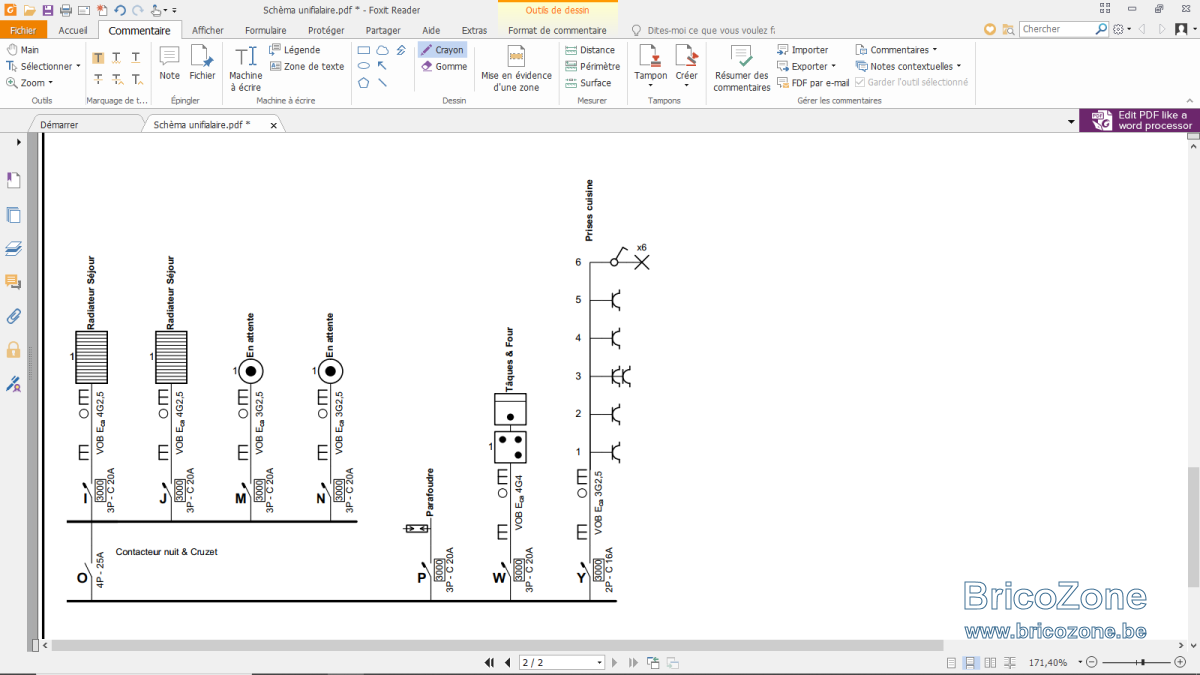Select the highlight text markup tool
Image resolution: width=1200 pixels, height=675 pixels.
click(98, 58)
